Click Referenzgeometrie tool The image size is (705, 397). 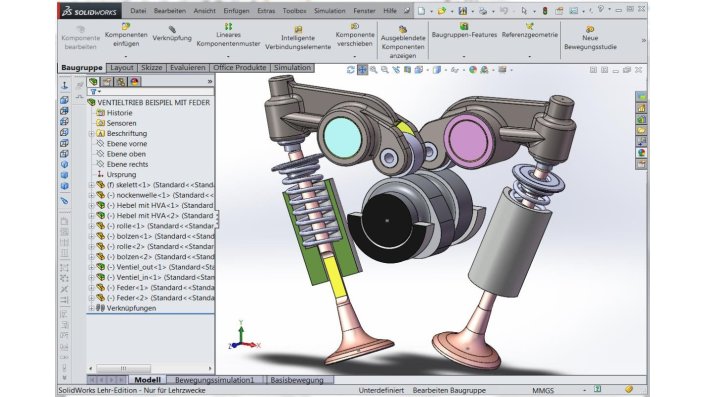point(530,31)
